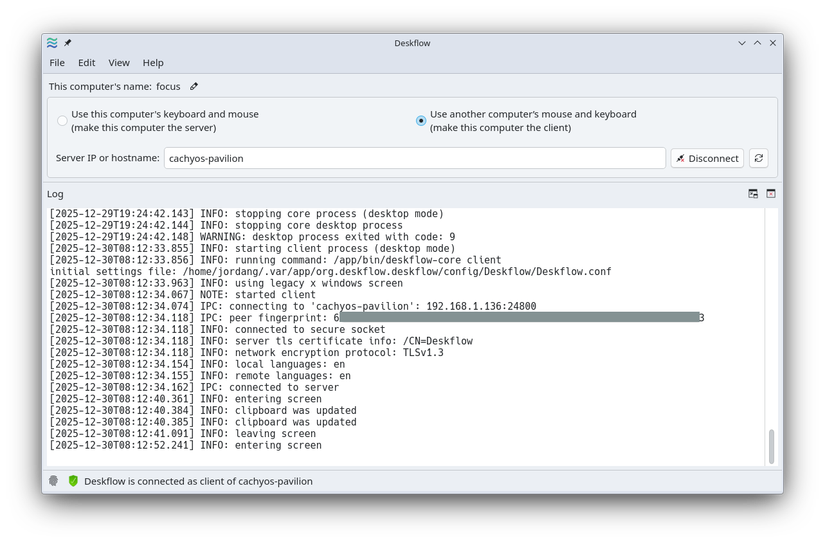The width and height of the screenshot is (825, 543).
Task: Click log line 'server tls certificate info: /CN=Deskflow'
Action: [x=261, y=341]
